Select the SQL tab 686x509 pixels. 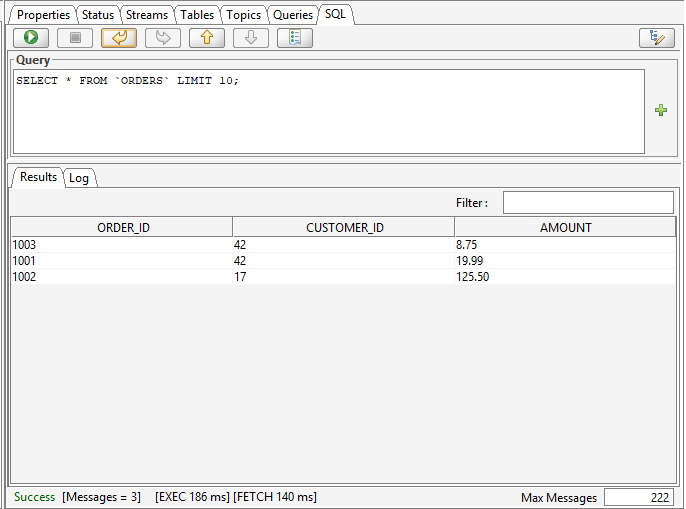click(x=335, y=14)
